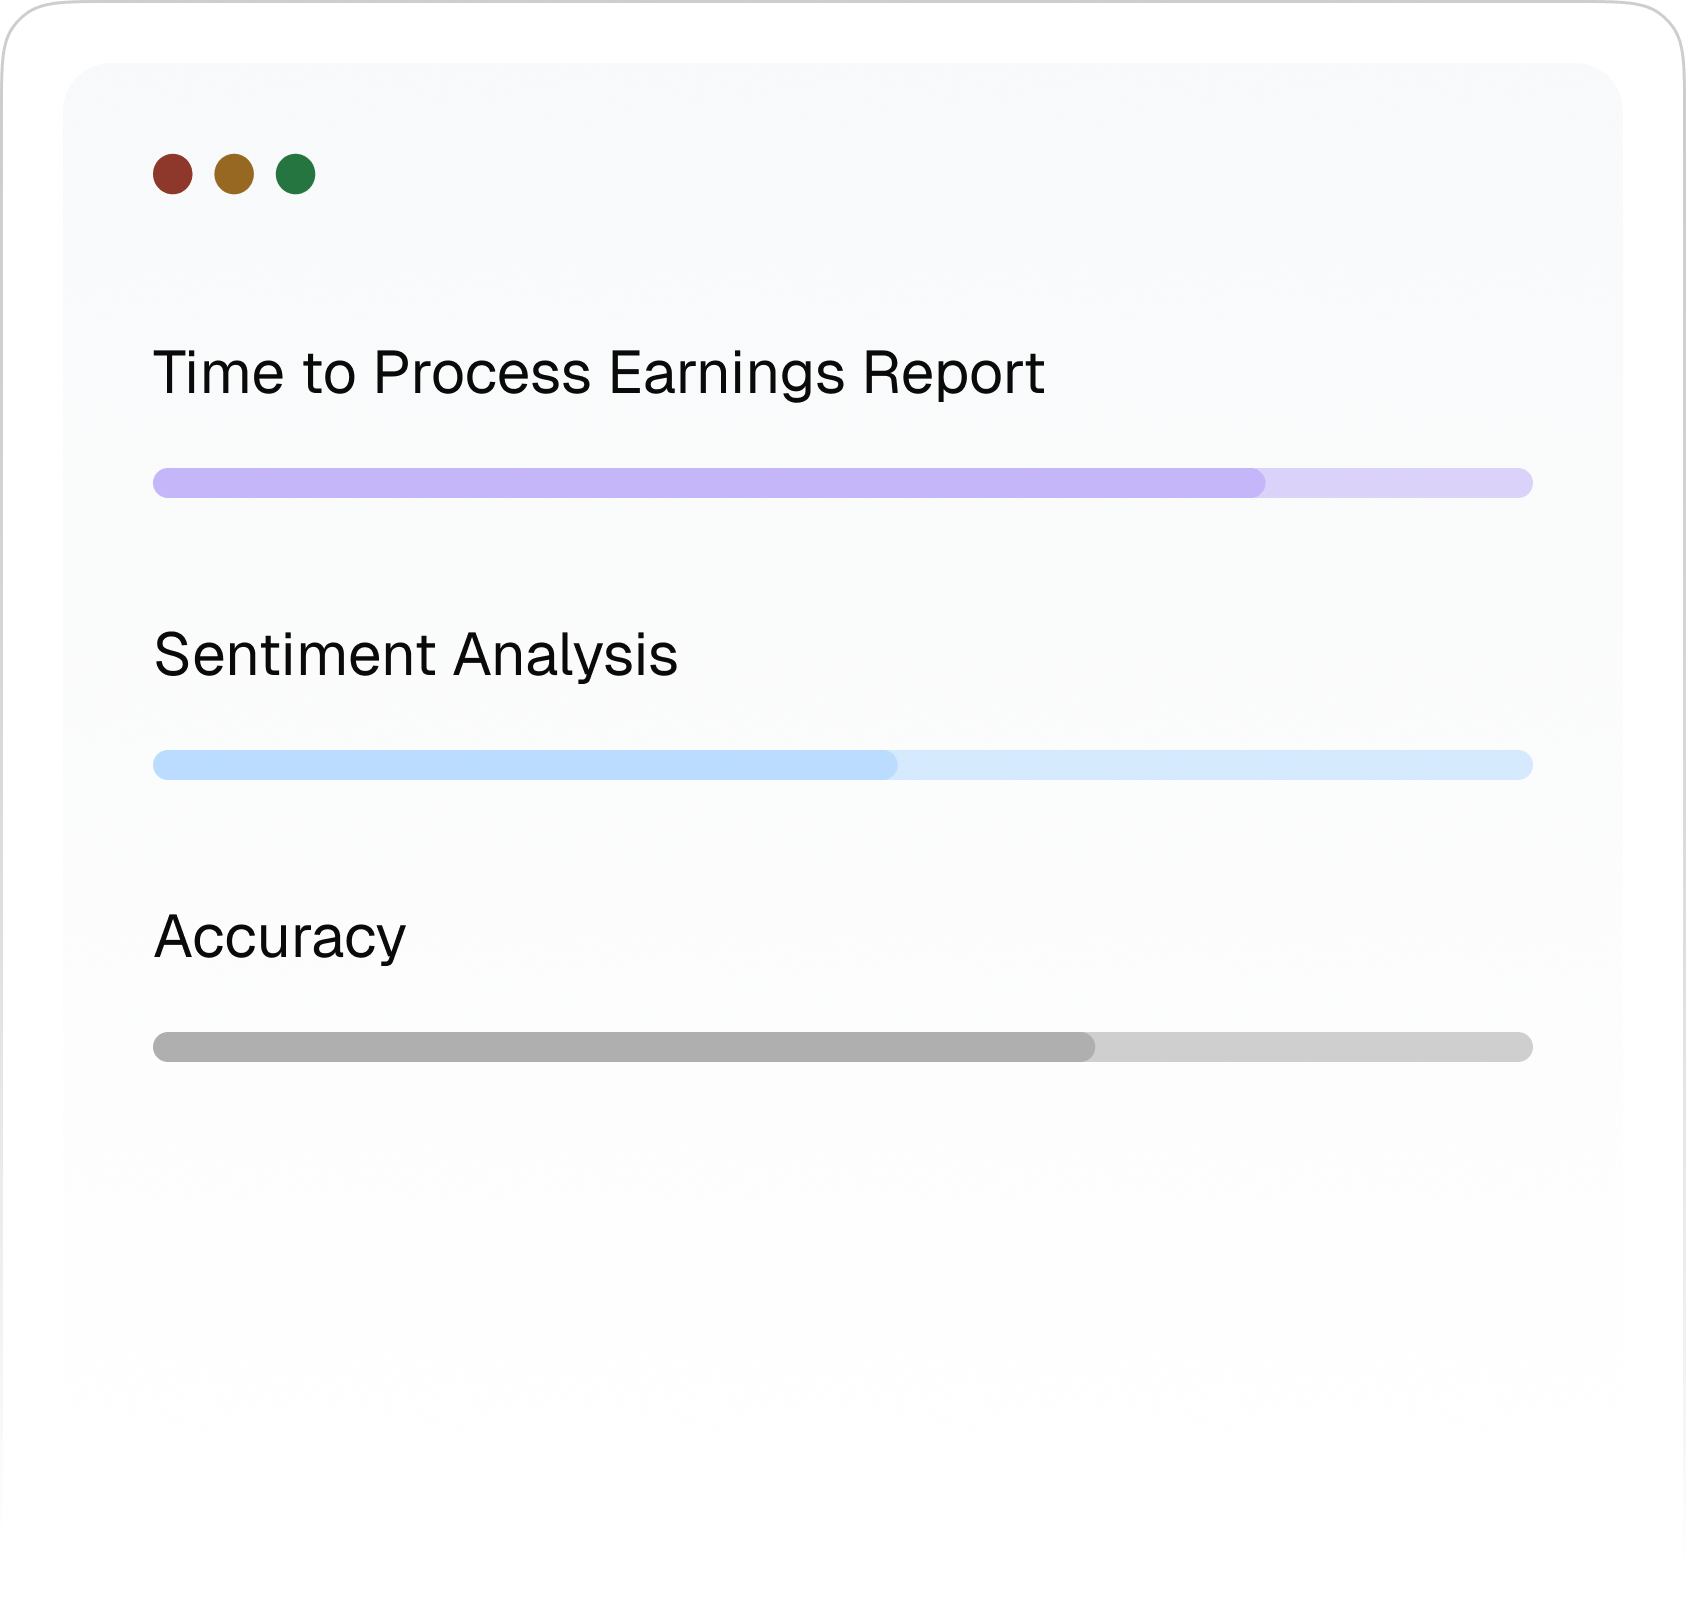The image size is (1686, 1614).
Task: Click the left start of the blue bar
Action: 162,765
